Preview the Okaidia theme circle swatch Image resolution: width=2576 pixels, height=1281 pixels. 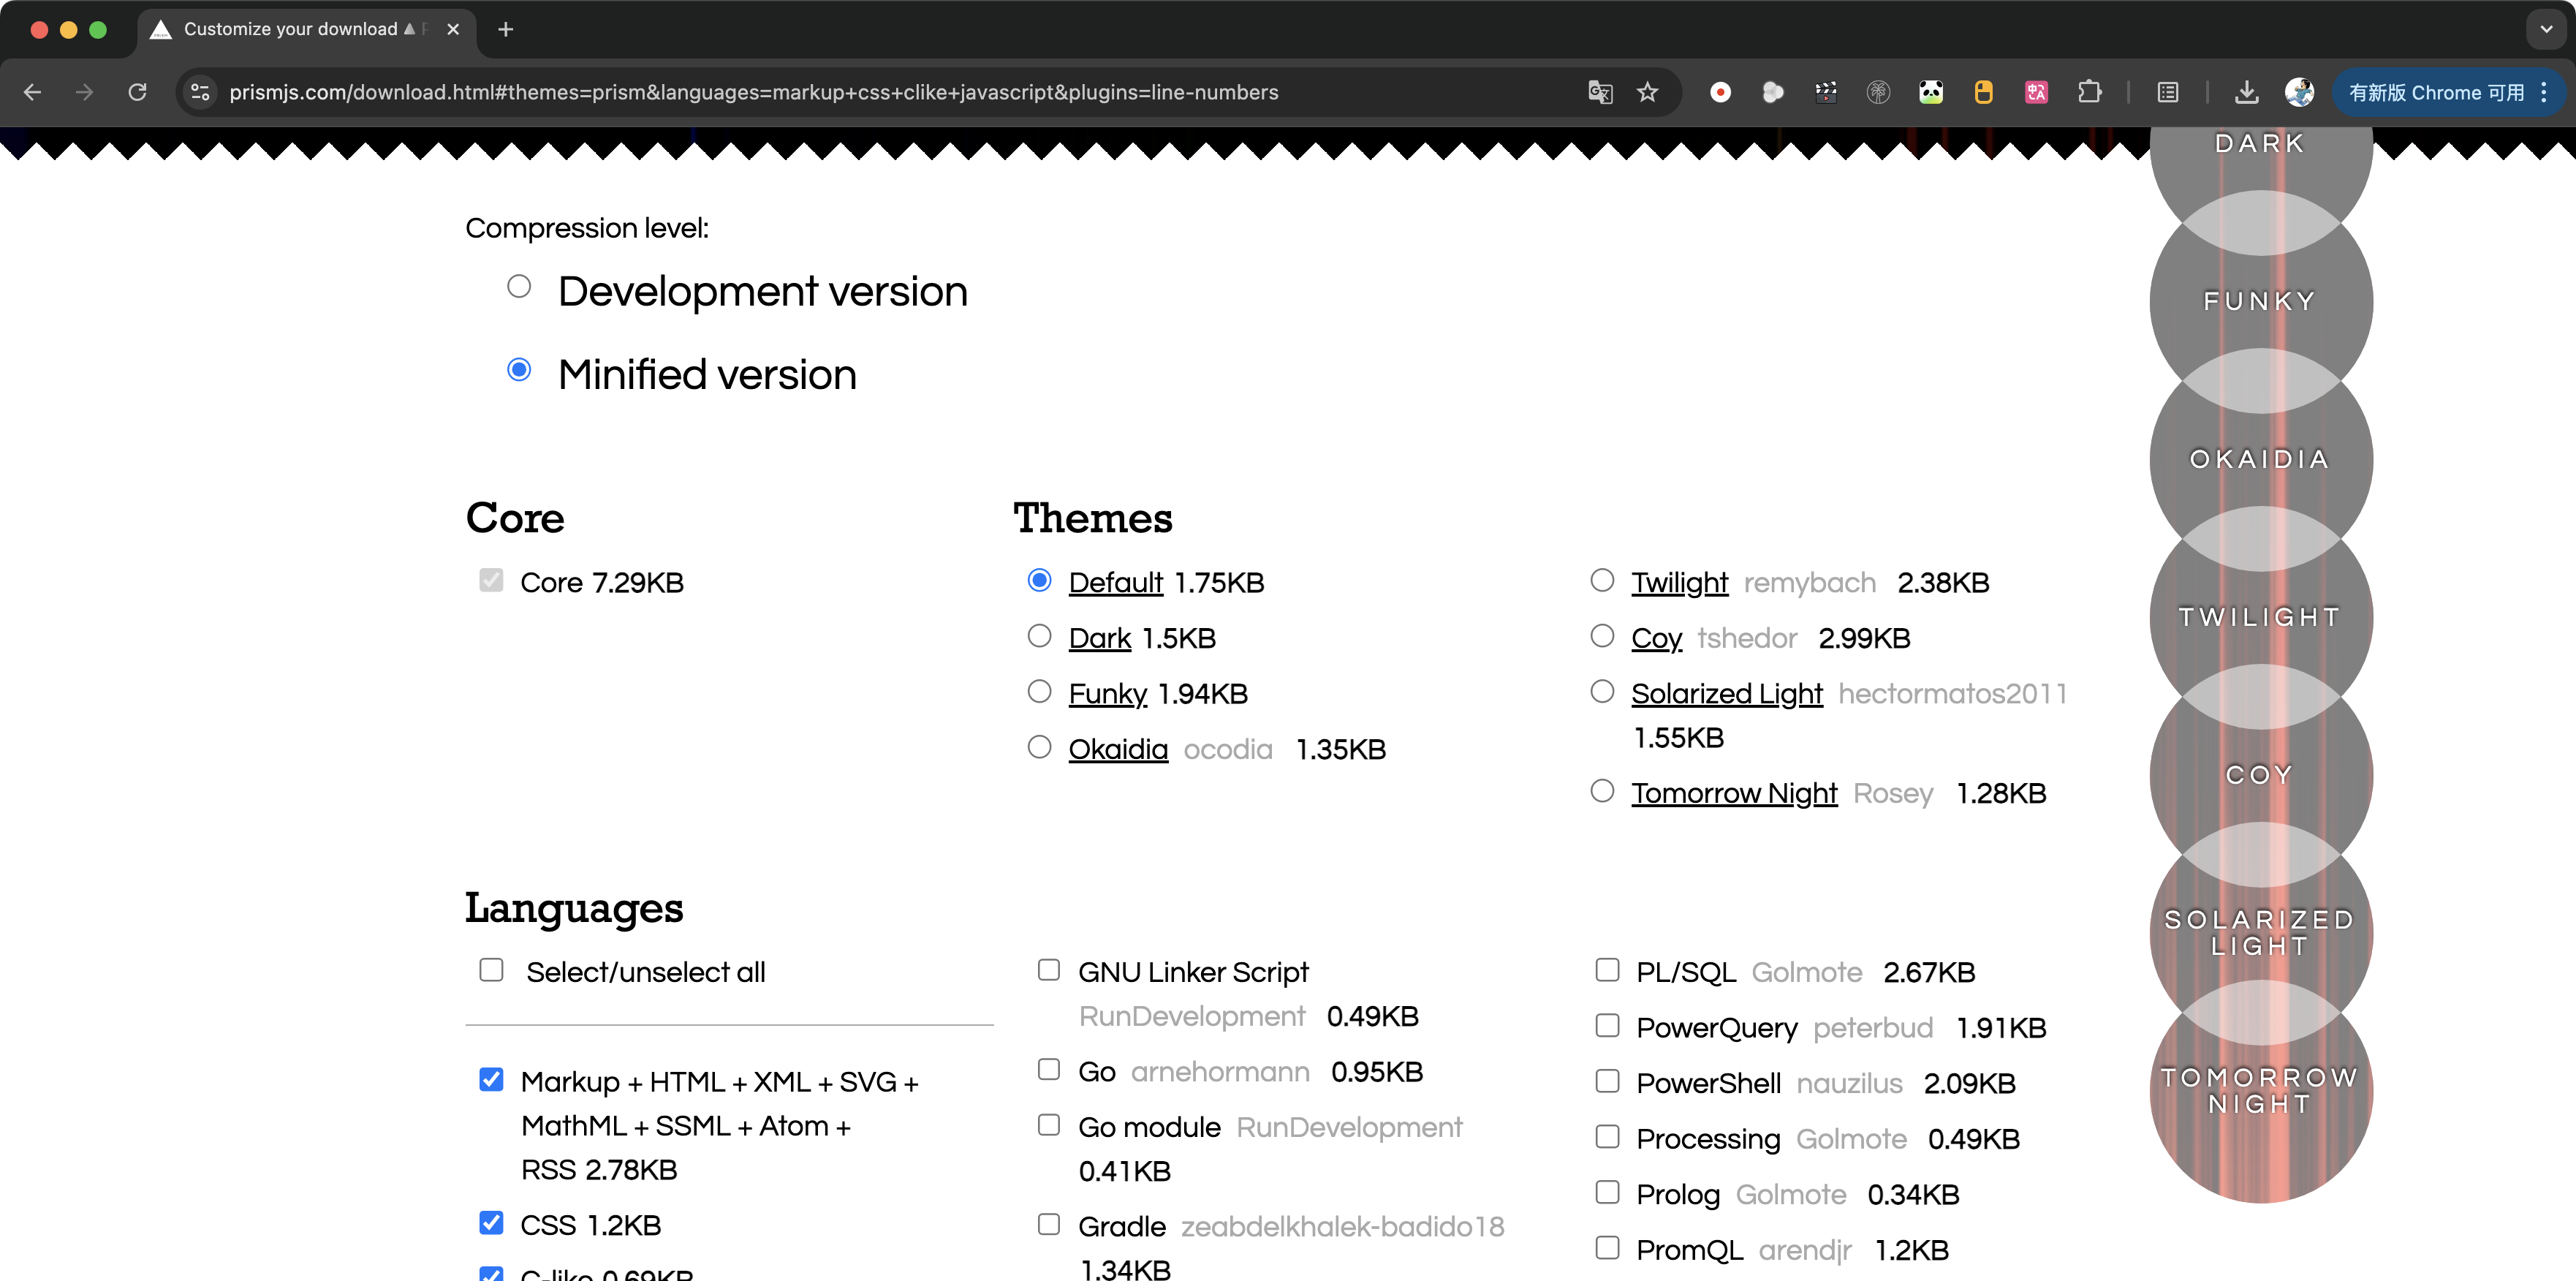click(x=2259, y=459)
